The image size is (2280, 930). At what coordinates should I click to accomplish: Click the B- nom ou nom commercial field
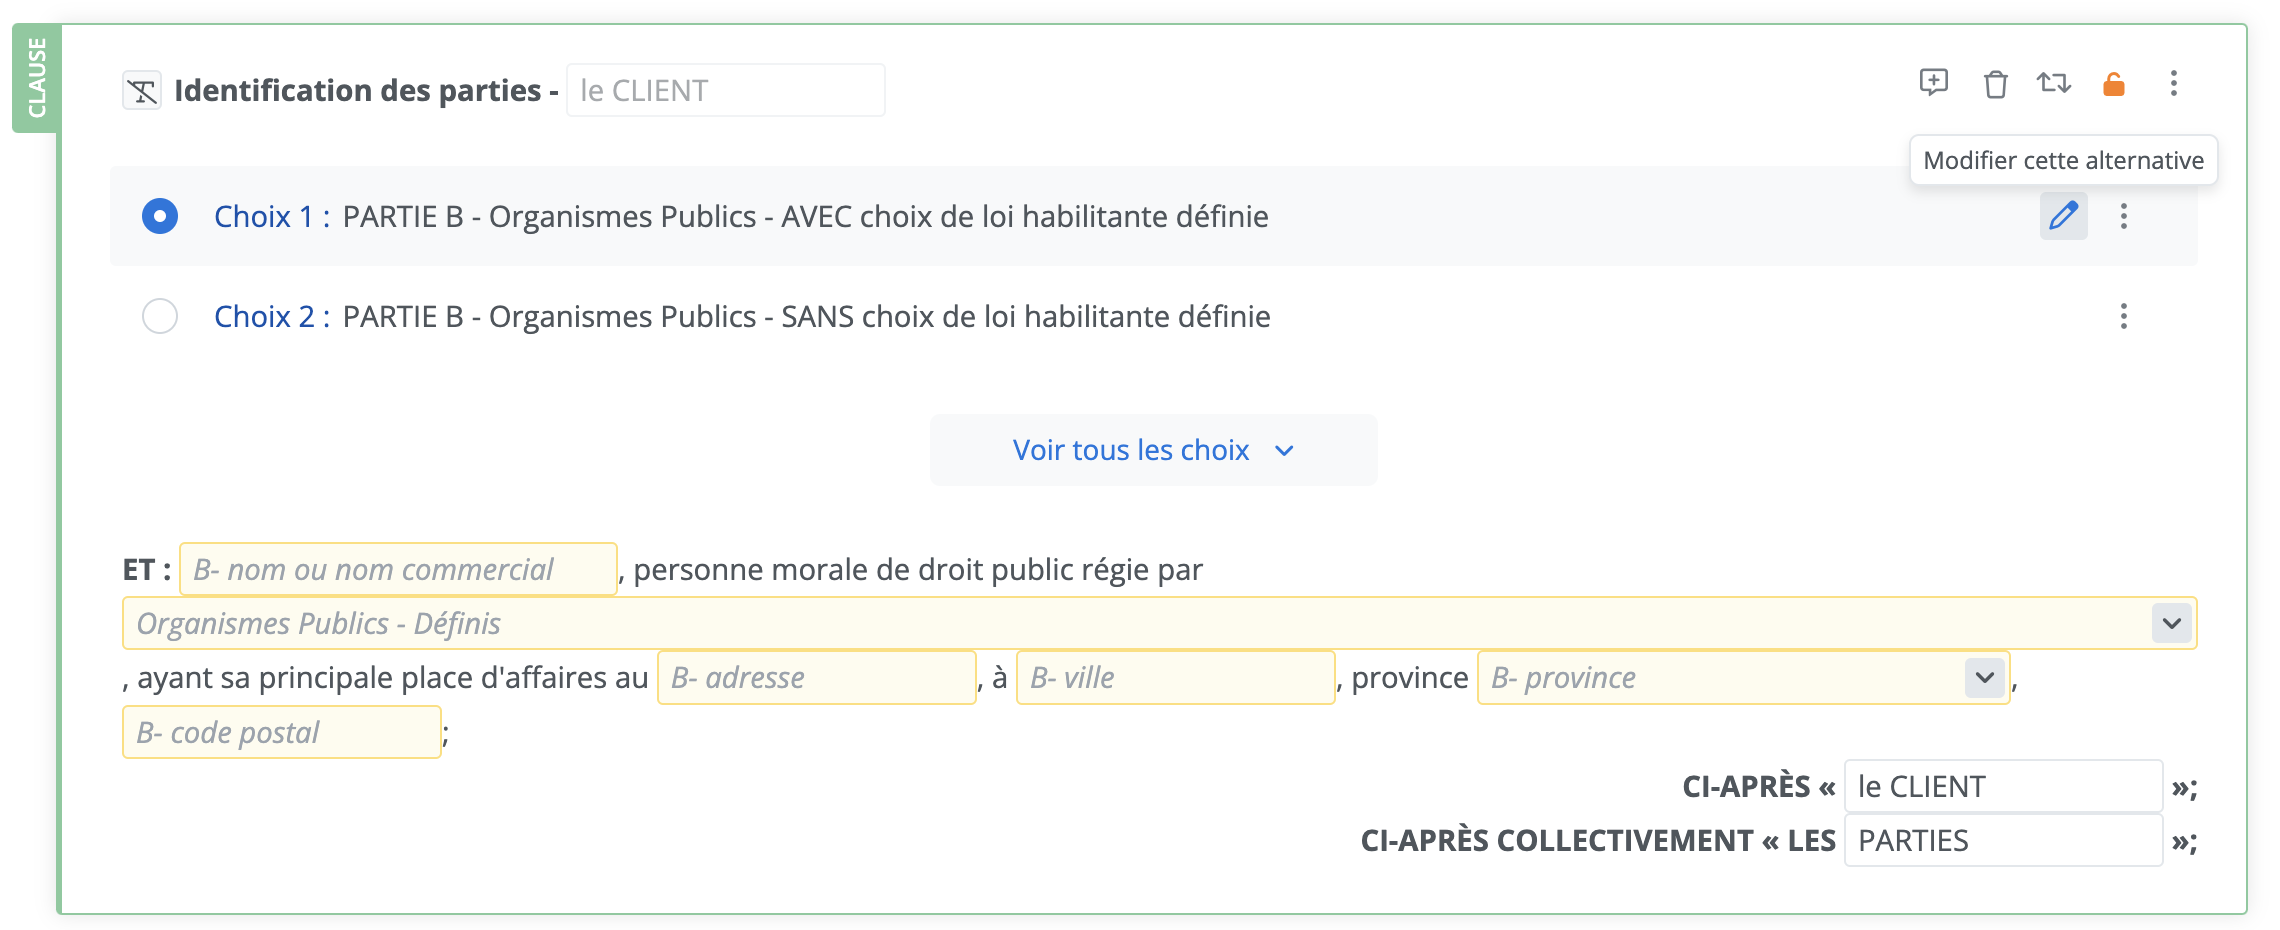click(397, 569)
